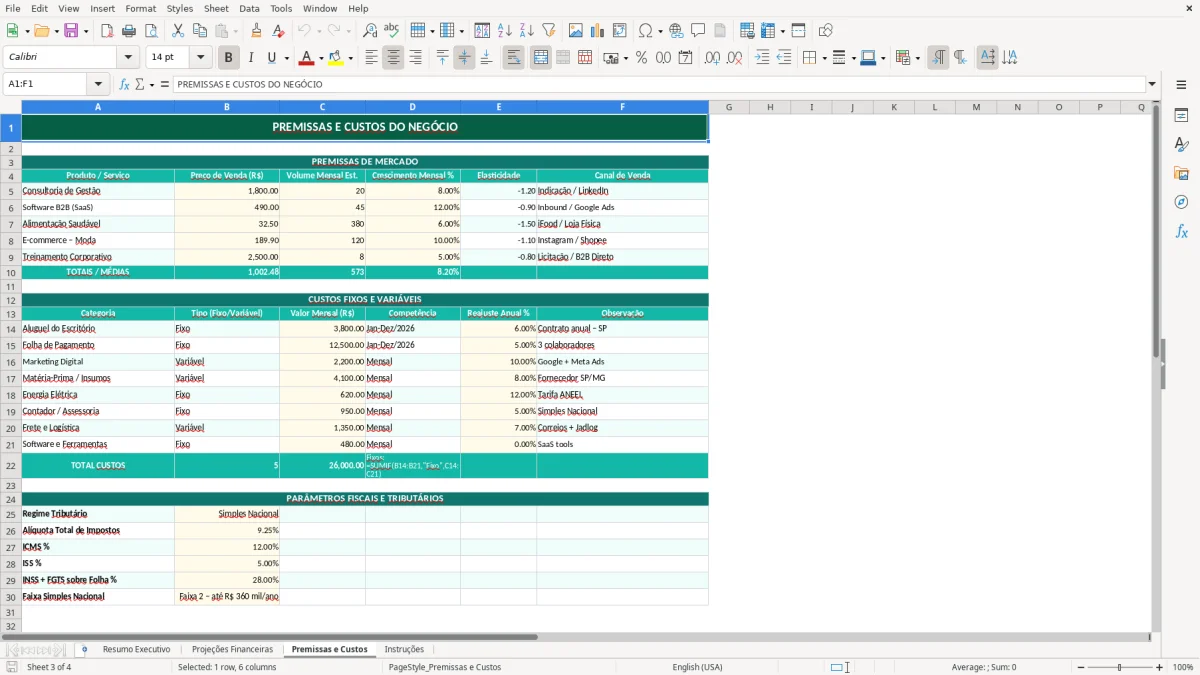This screenshot has height=675, width=1200.
Task: Click Merge and Center Cells icon
Action: coord(541,58)
